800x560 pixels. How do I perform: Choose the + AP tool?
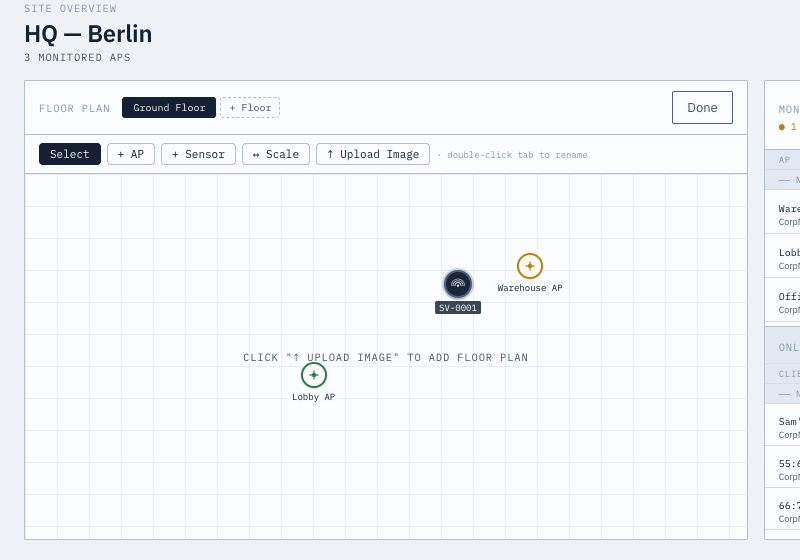(131, 154)
